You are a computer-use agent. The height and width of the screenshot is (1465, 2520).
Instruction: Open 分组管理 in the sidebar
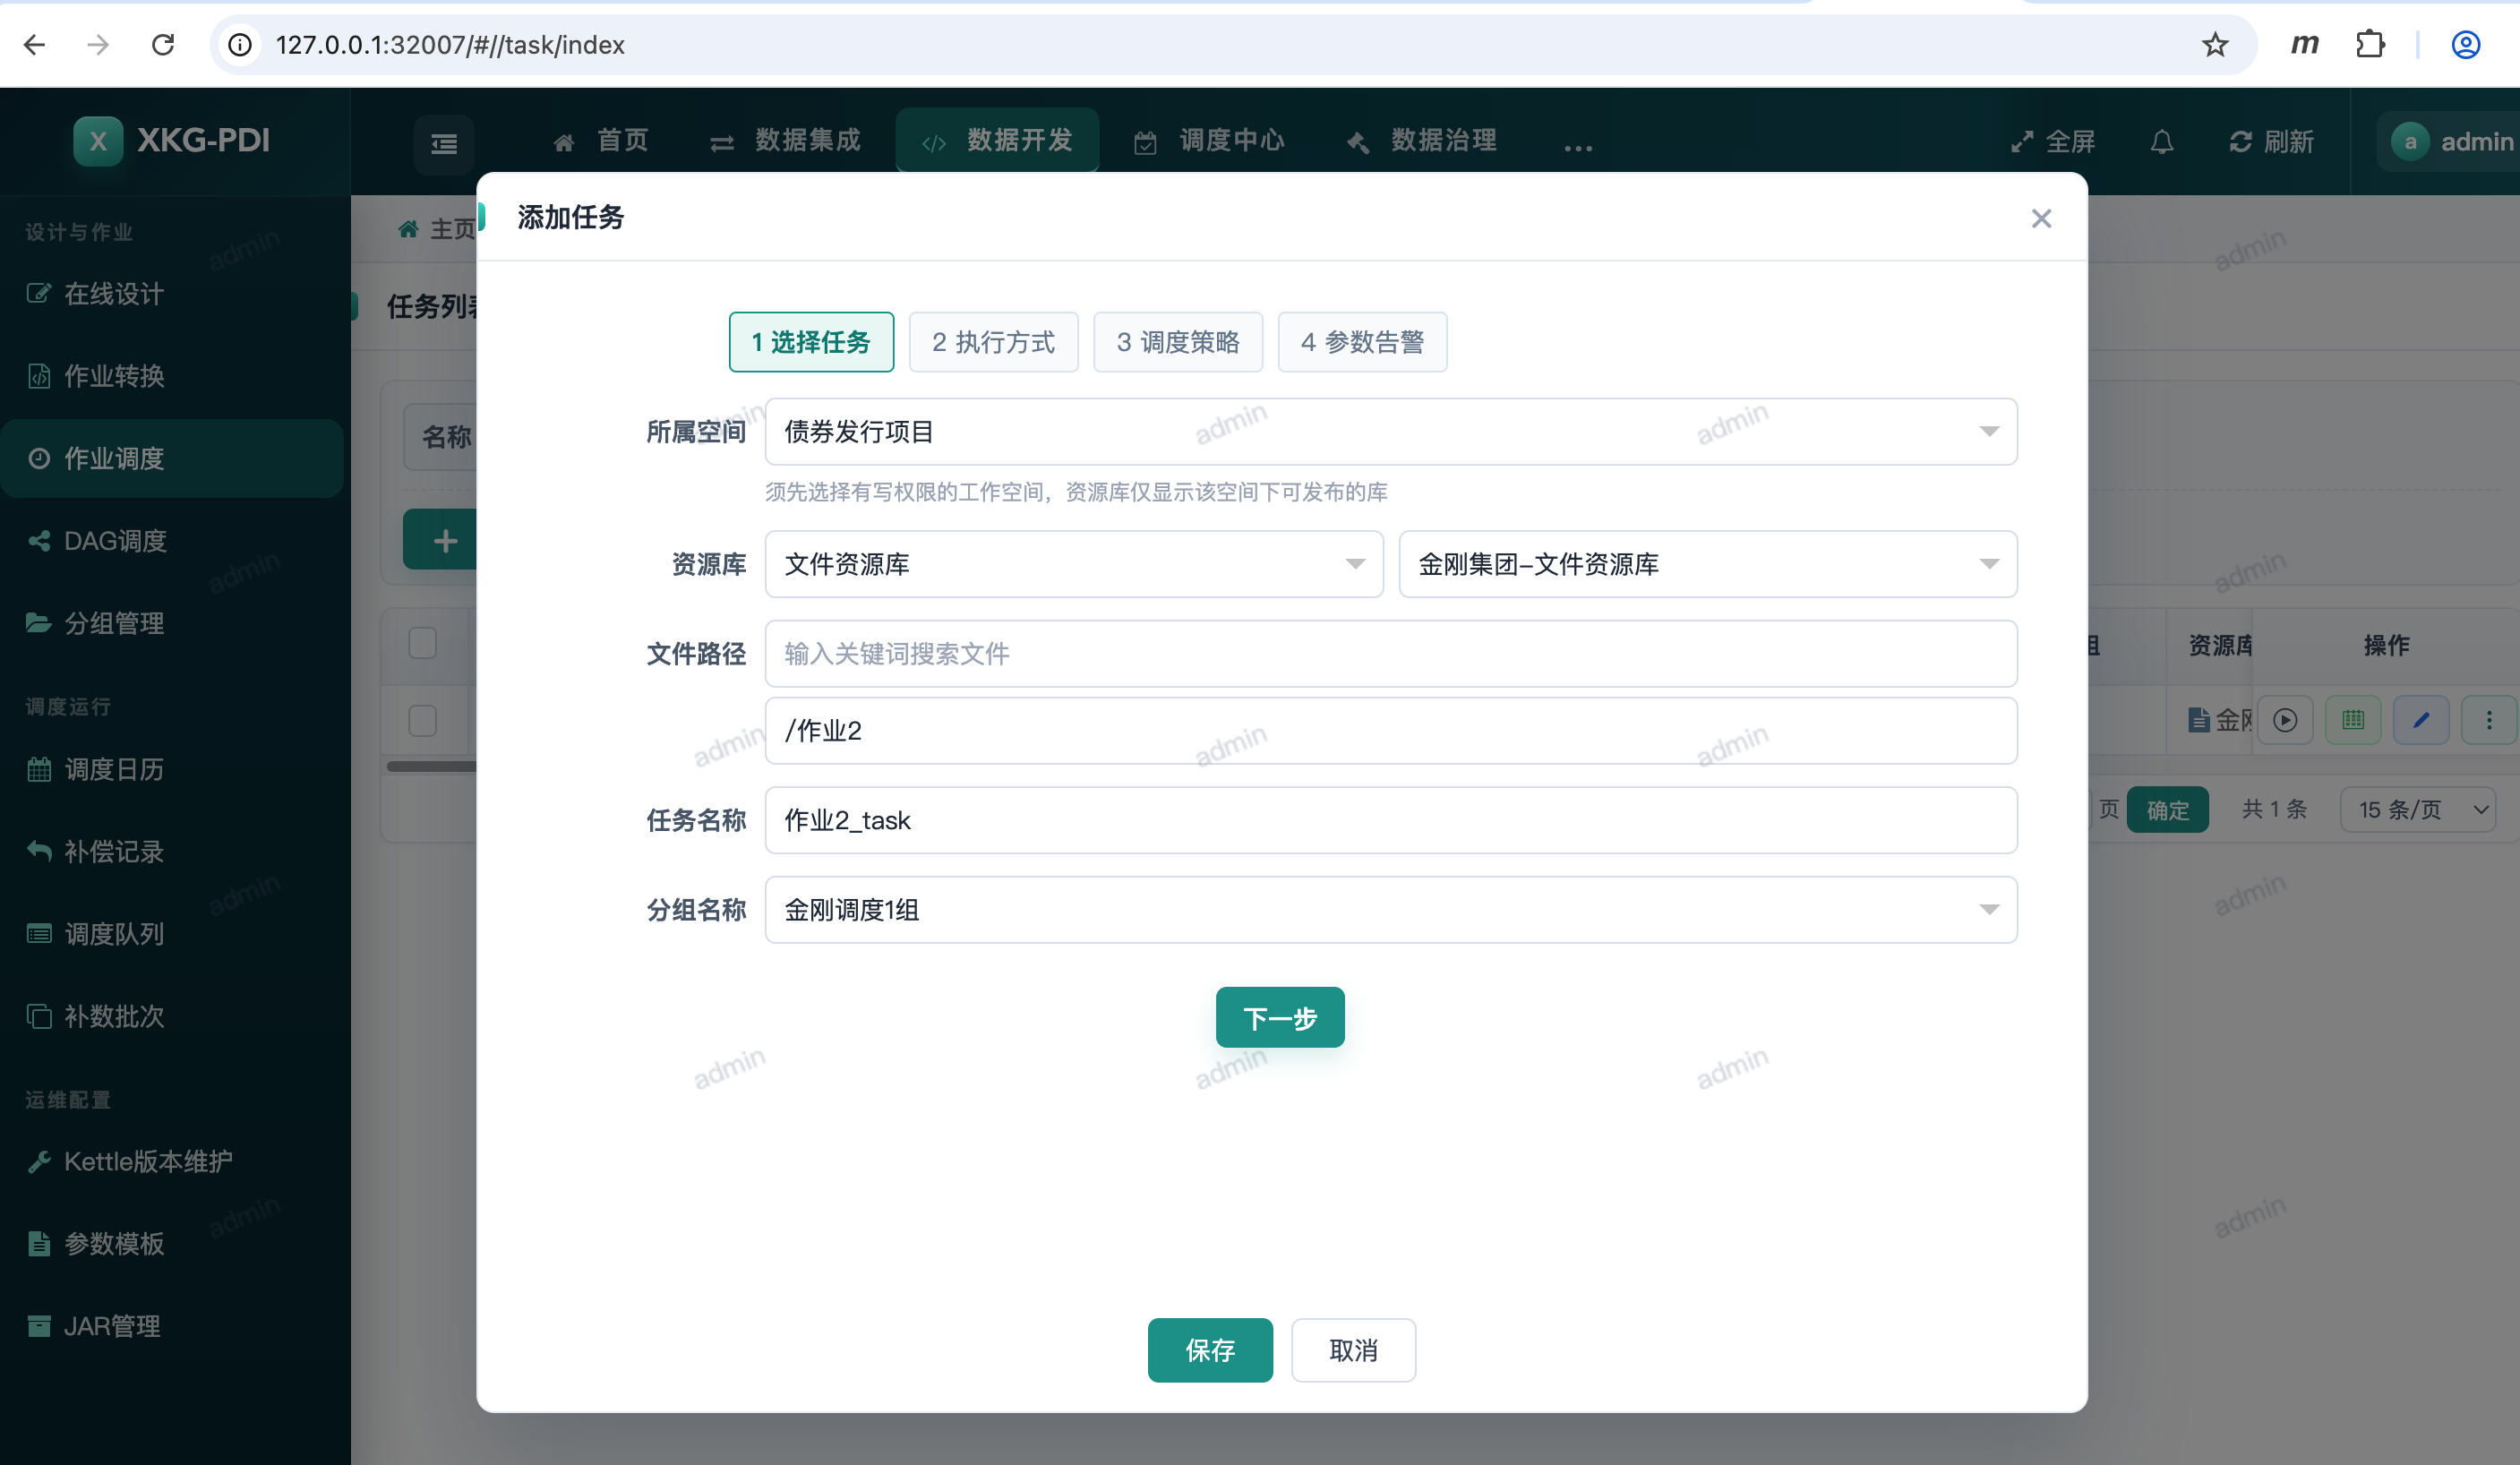(x=172, y=623)
